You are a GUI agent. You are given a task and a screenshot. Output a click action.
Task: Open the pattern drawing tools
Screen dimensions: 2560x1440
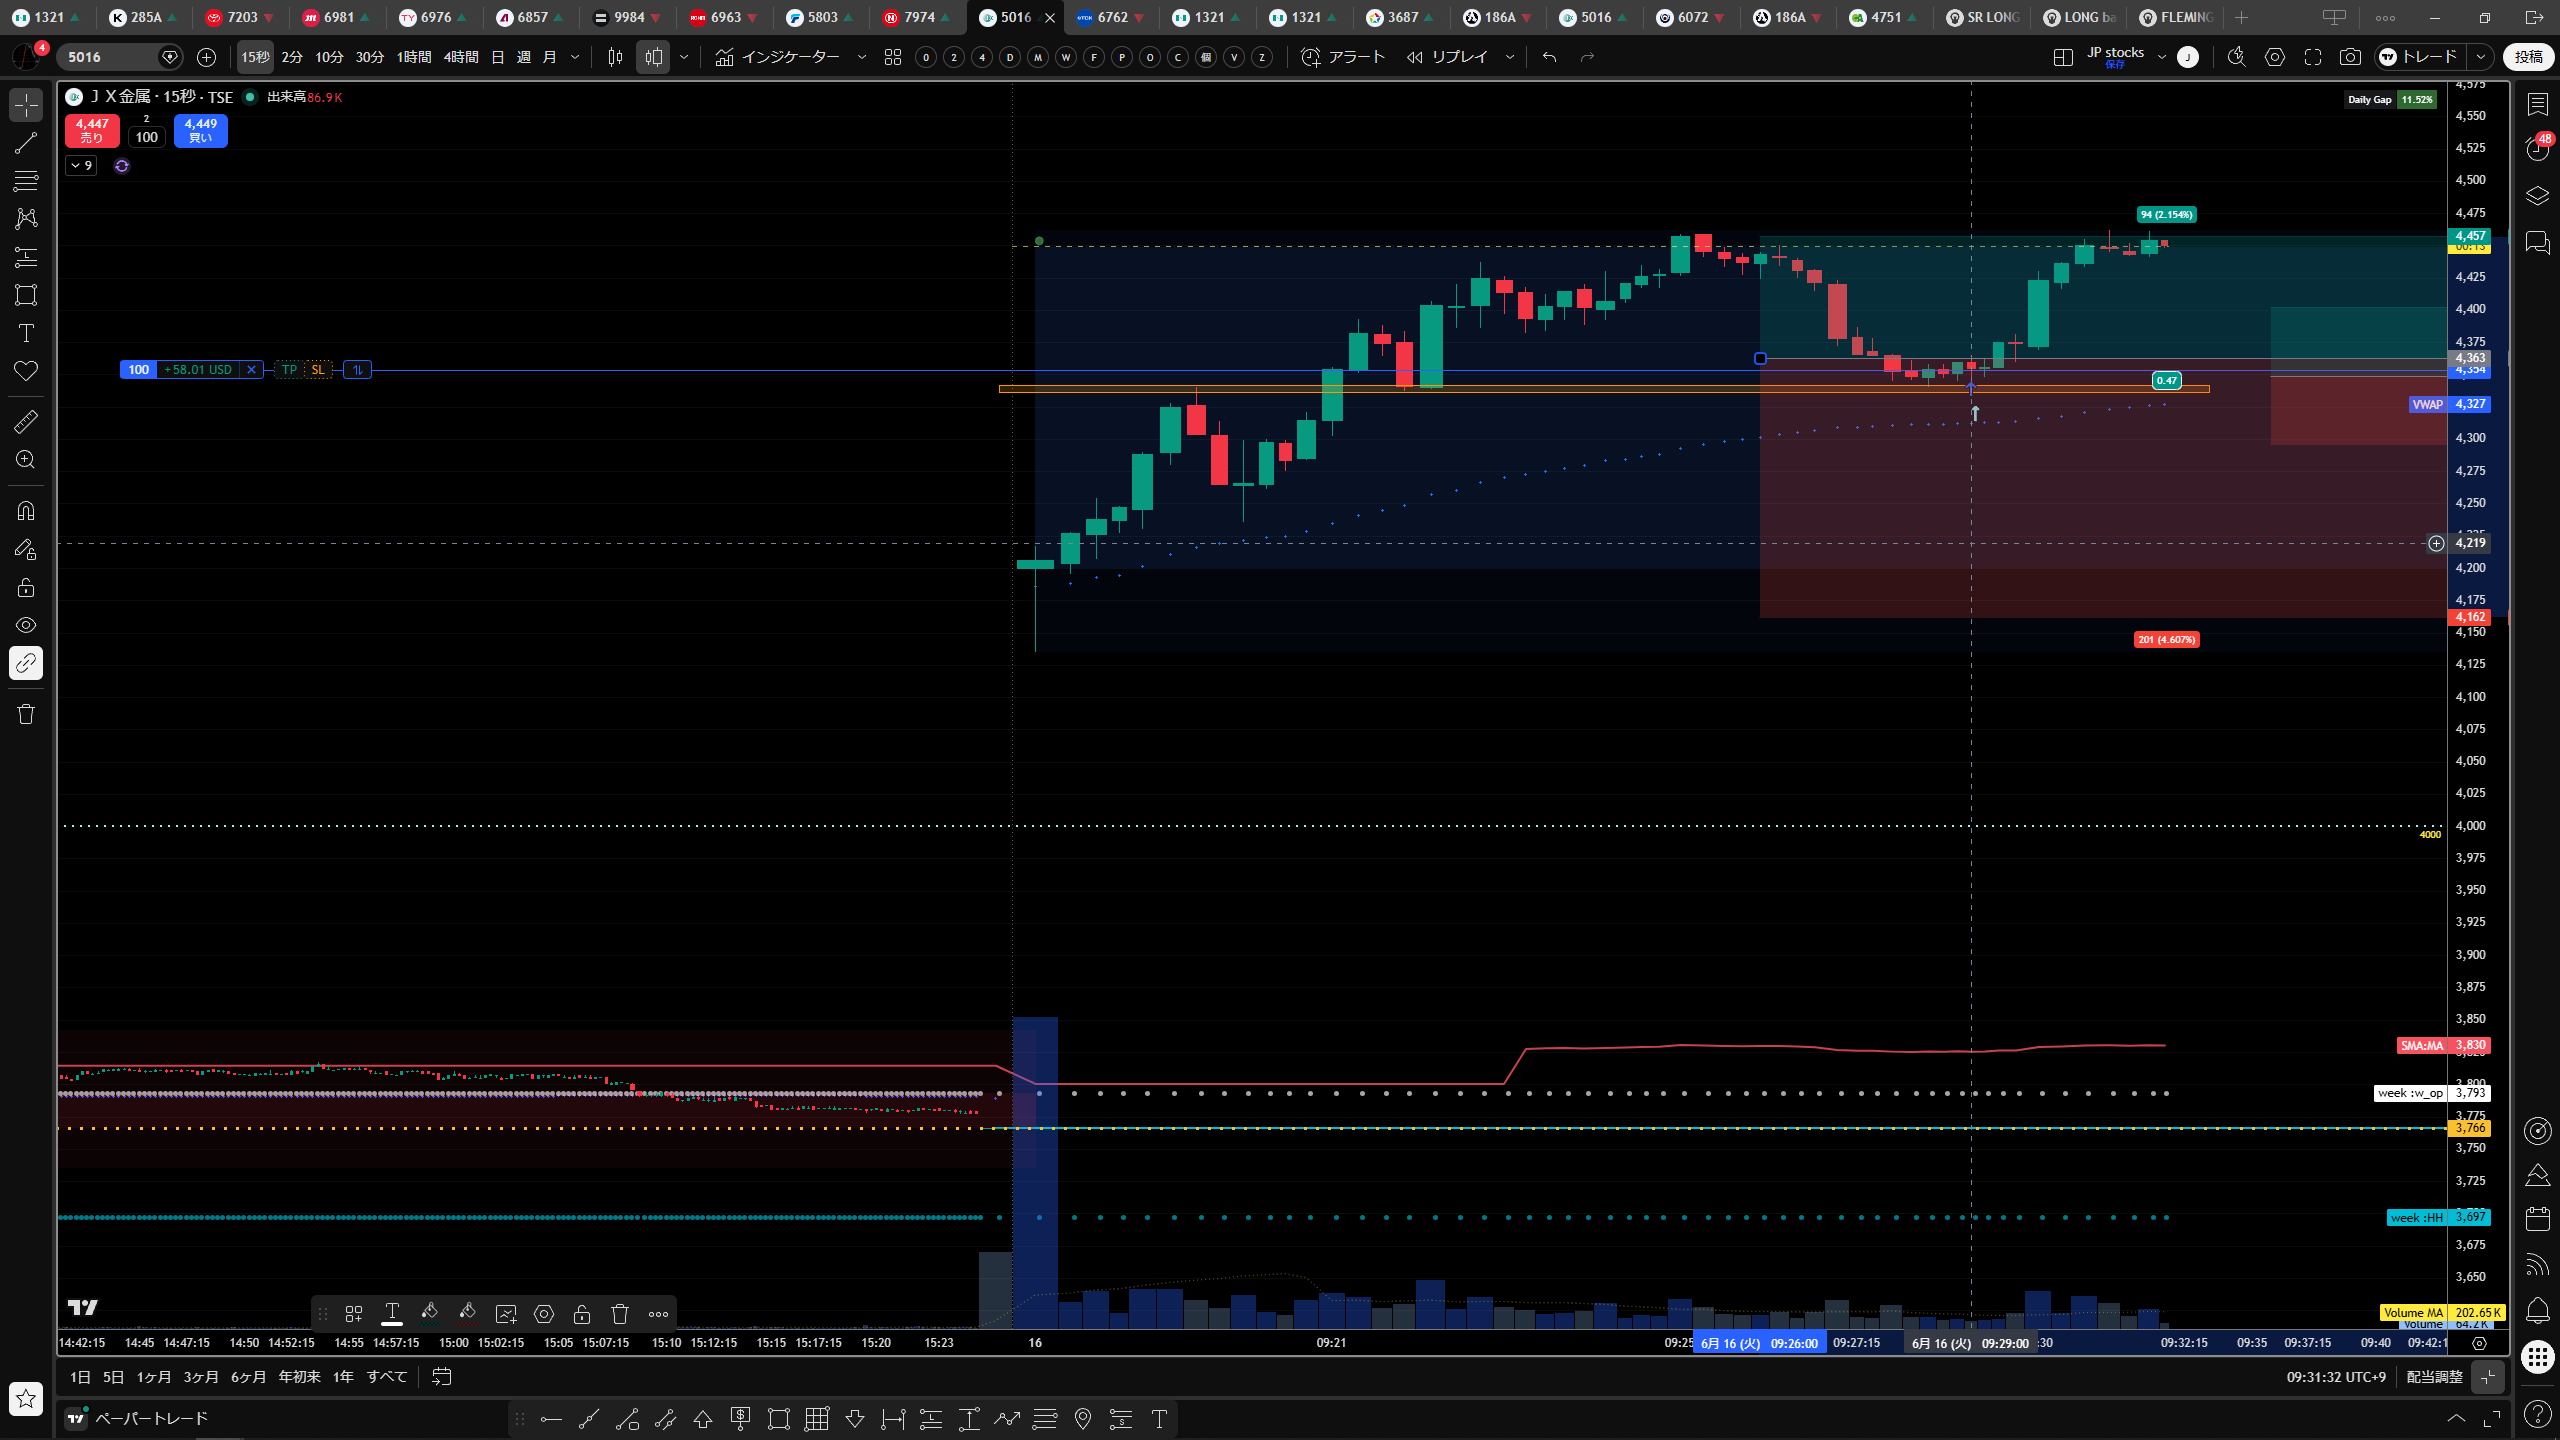[26, 219]
